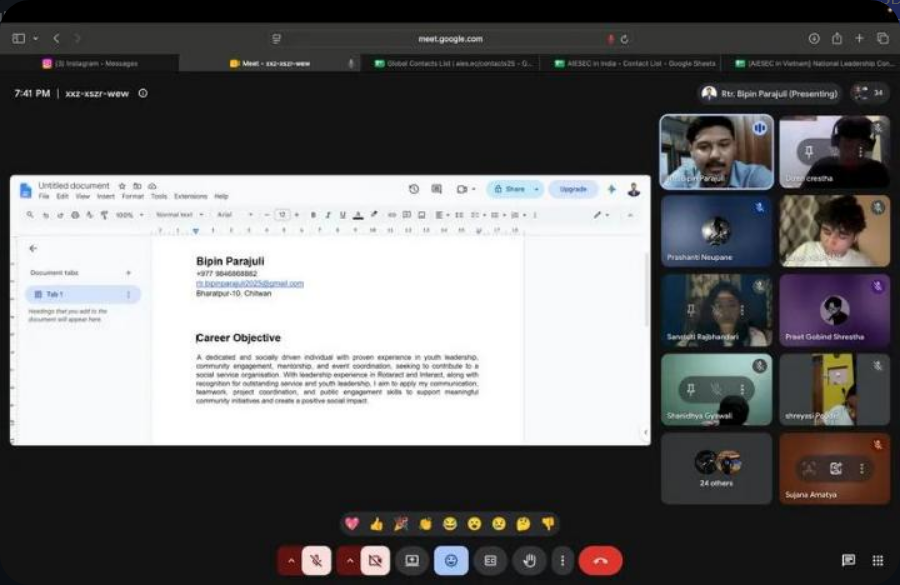900x585 pixels.
Task: Open the More options three-dot menu
Action: click(562, 560)
